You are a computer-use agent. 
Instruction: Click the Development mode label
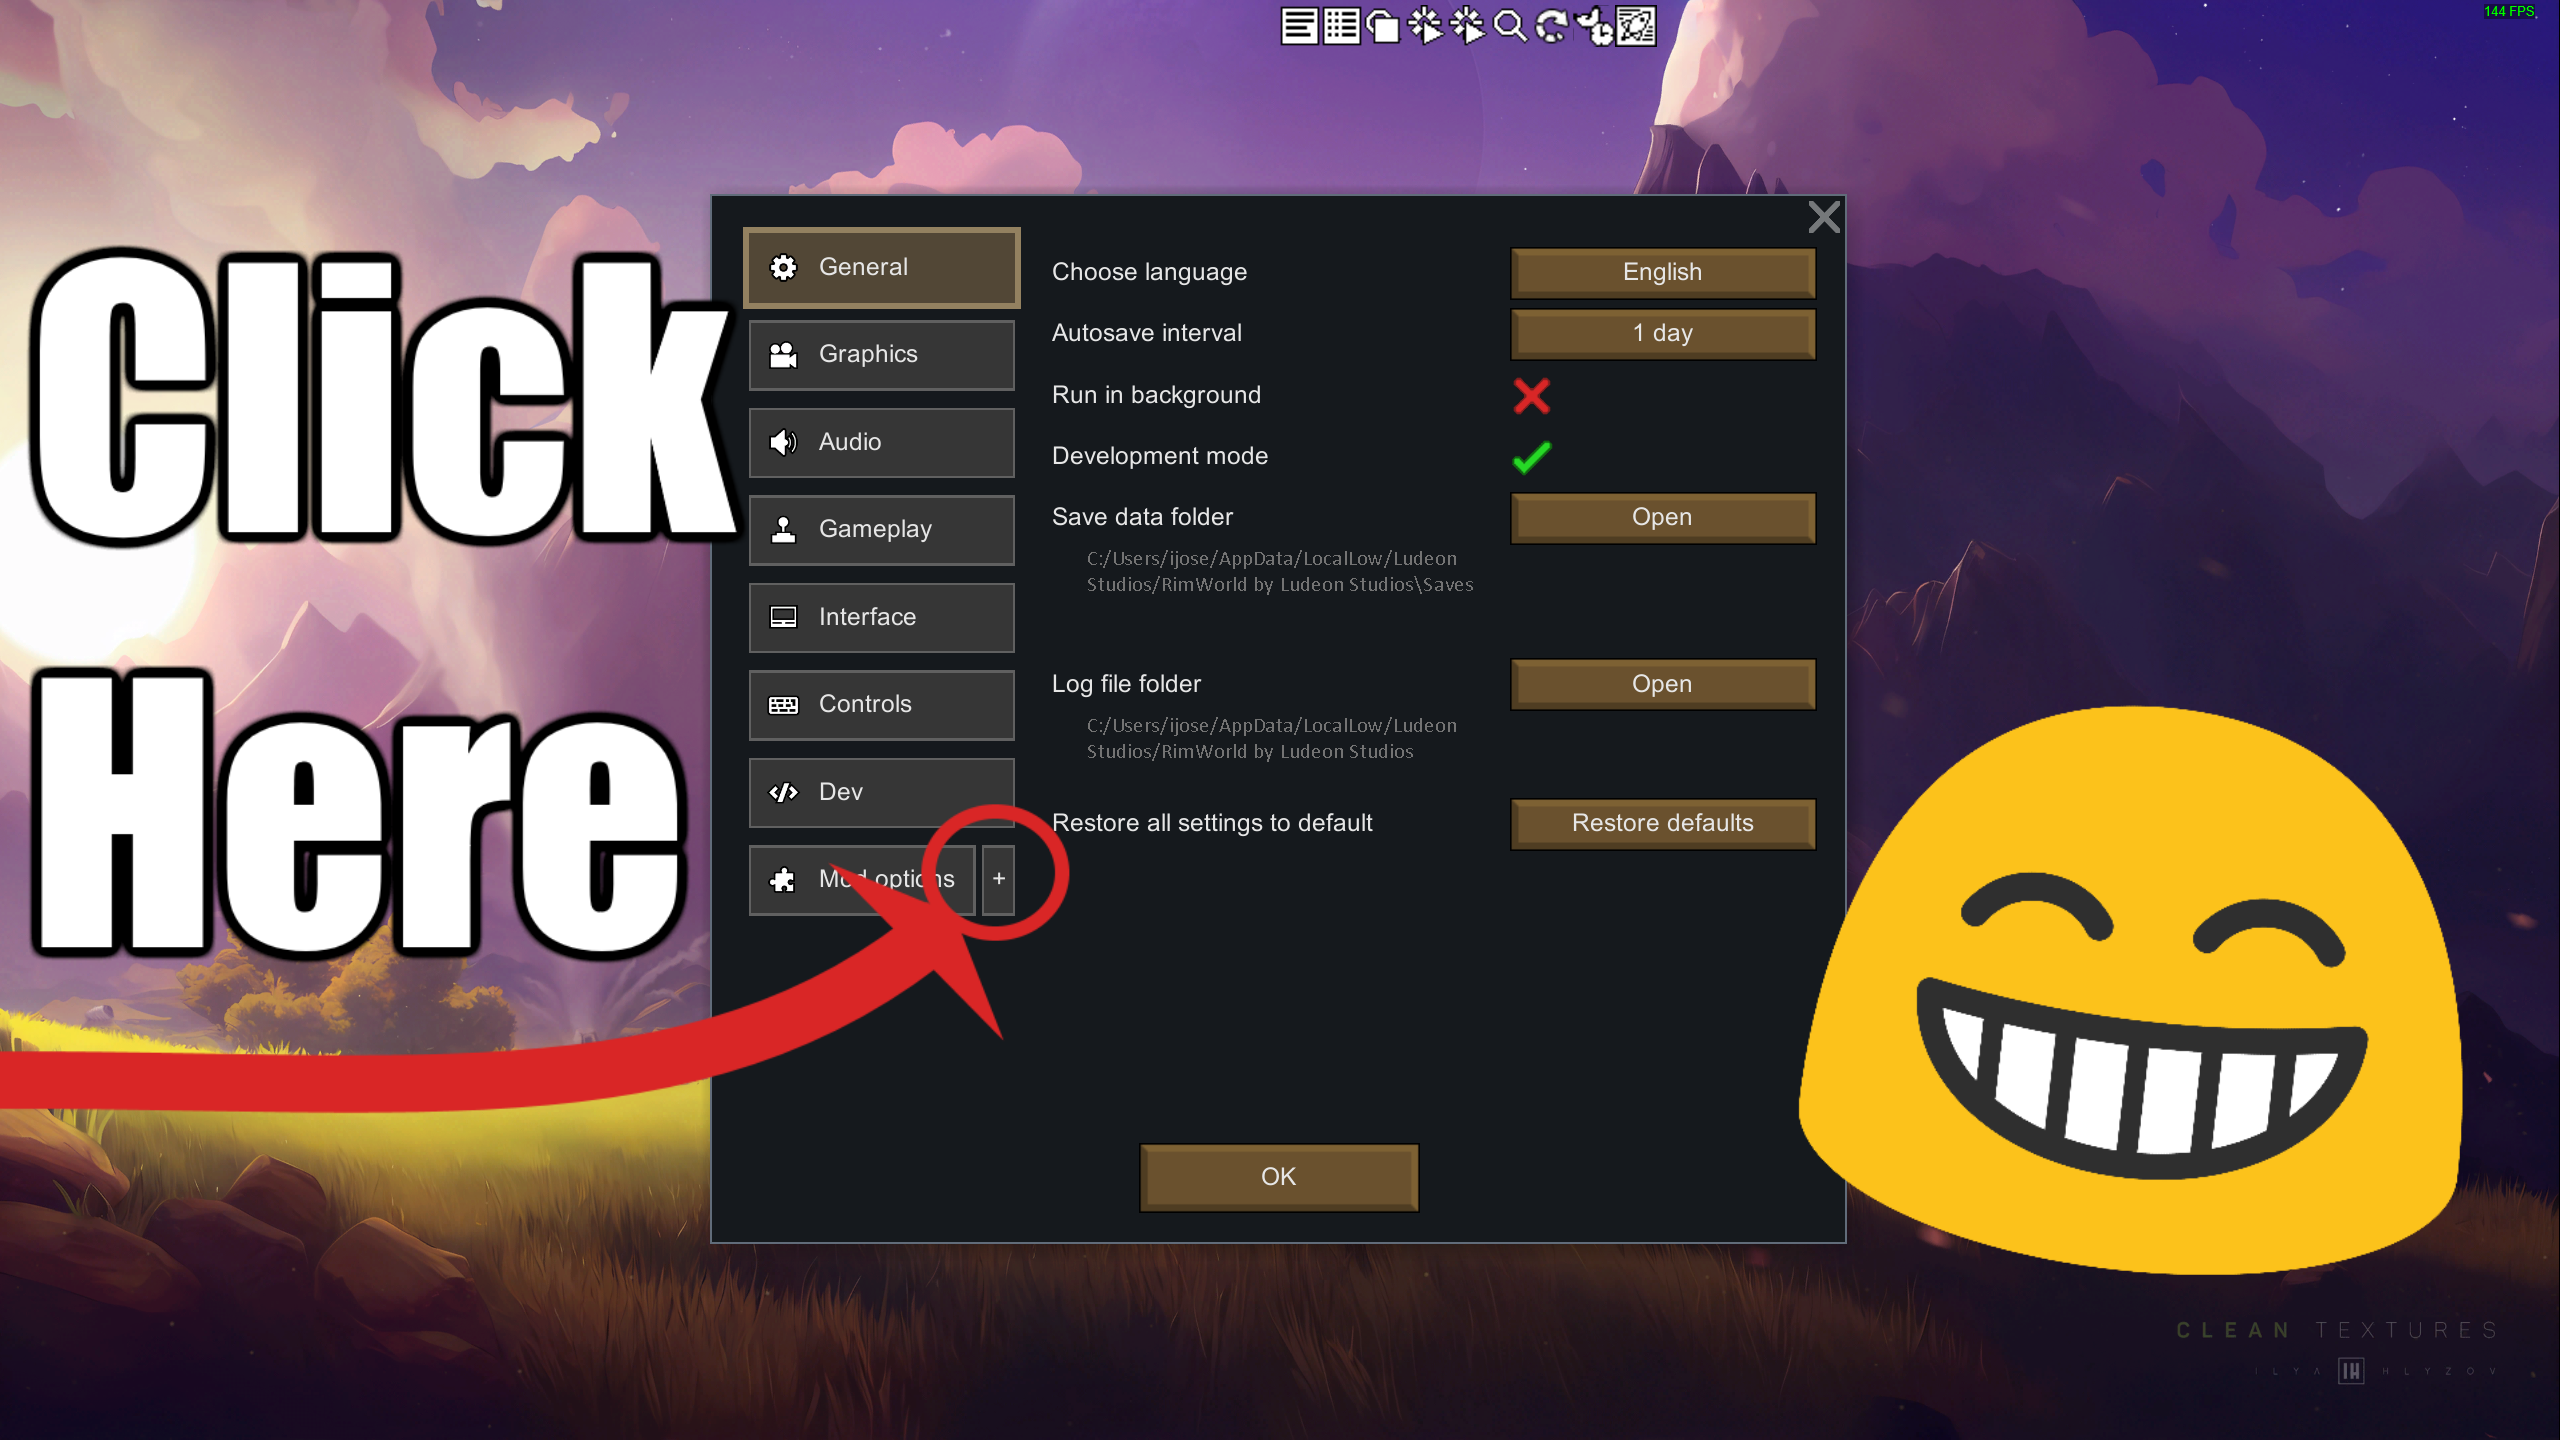[x=1159, y=456]
